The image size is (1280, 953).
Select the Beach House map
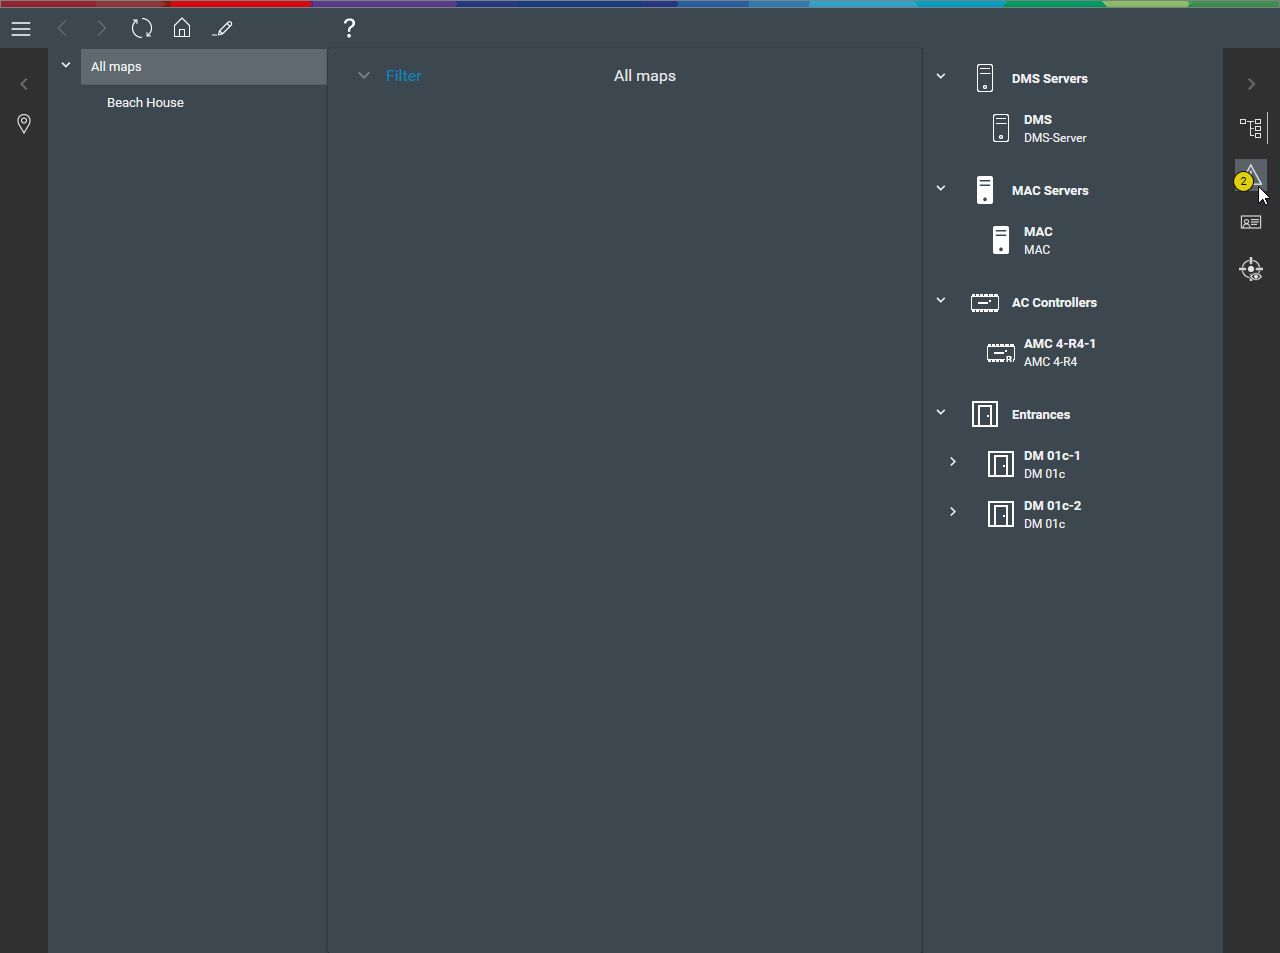click(145, 103)
